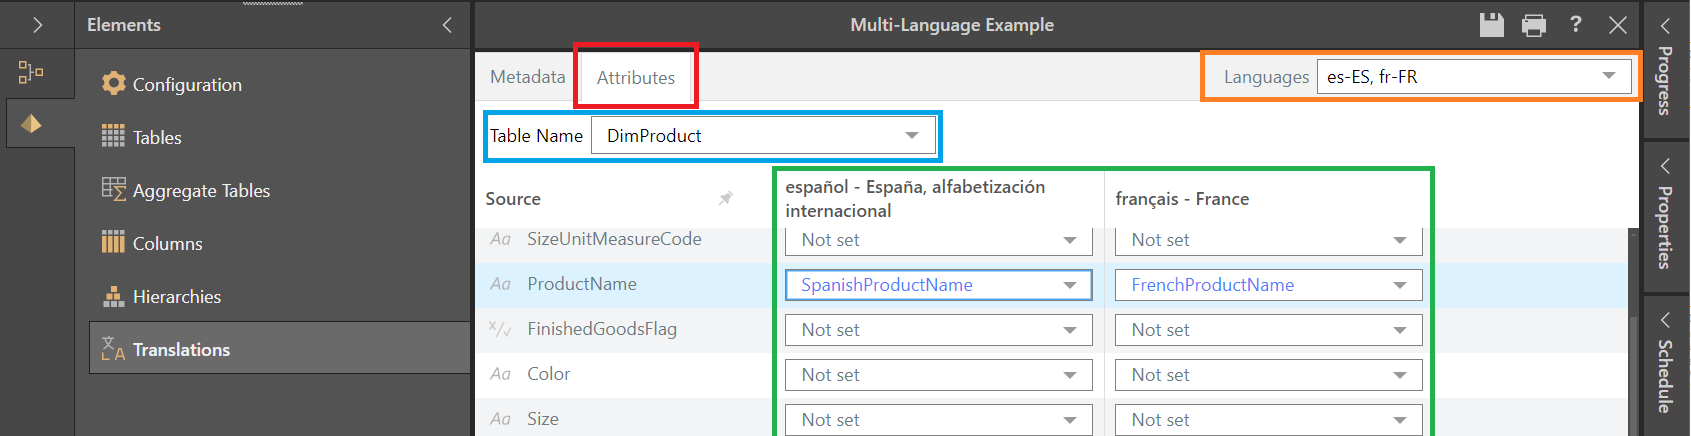Viewport: 1691px width, 436px height.
Task: Open the Tables element
Action: tap(157, 138)
